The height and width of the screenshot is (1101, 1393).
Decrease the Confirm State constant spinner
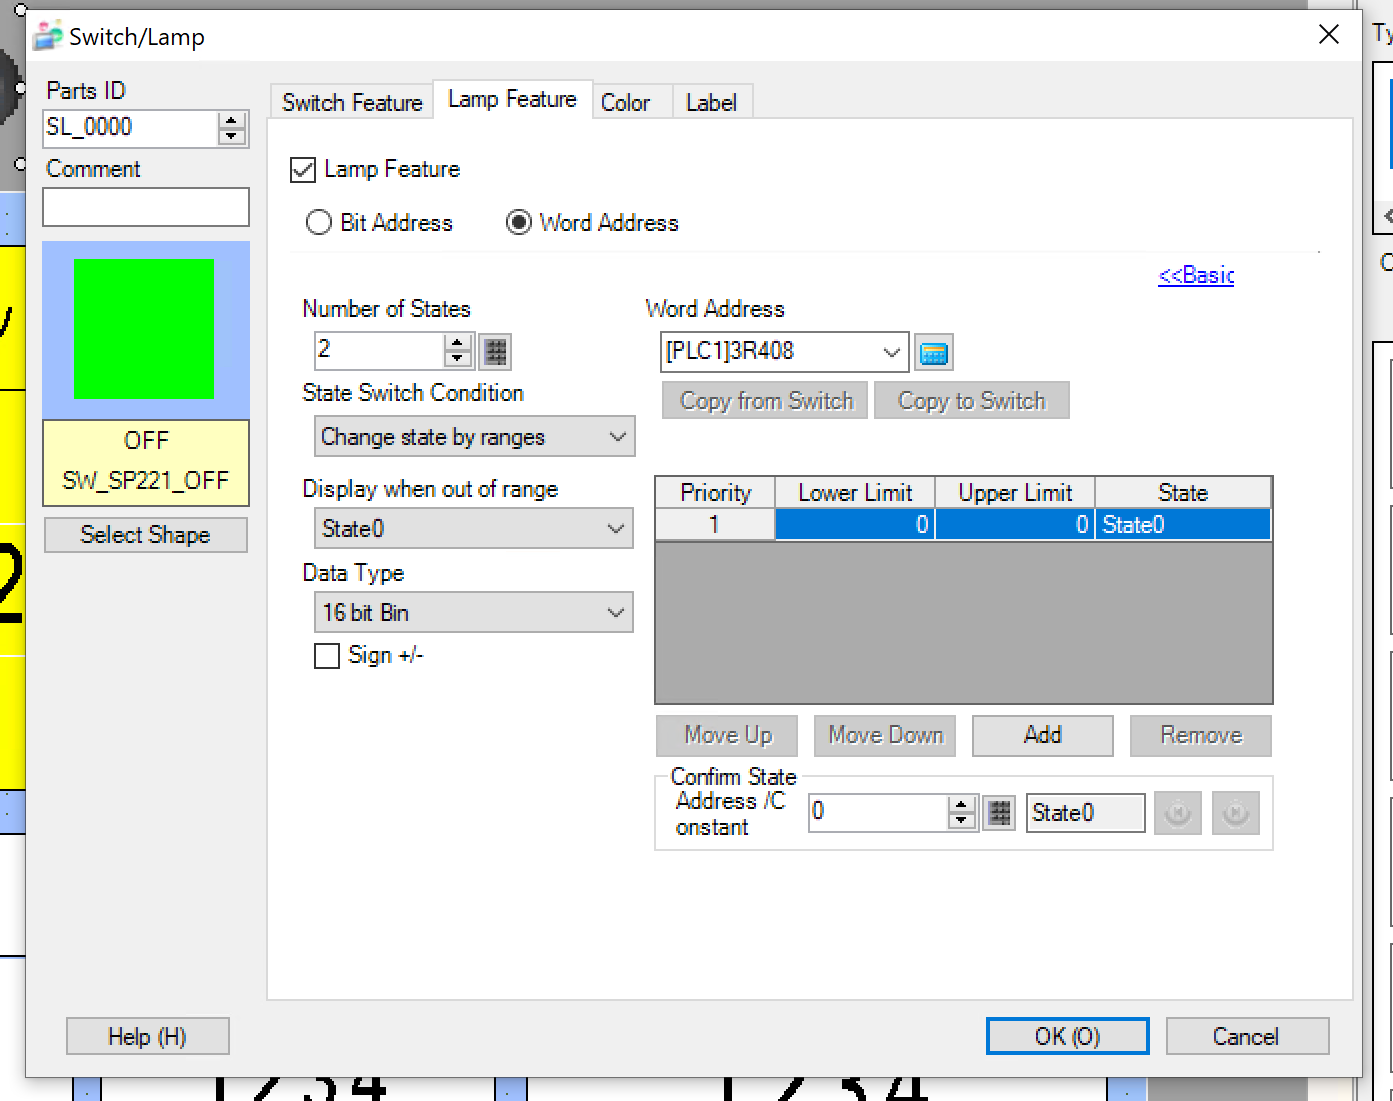[x=962, y=821]
